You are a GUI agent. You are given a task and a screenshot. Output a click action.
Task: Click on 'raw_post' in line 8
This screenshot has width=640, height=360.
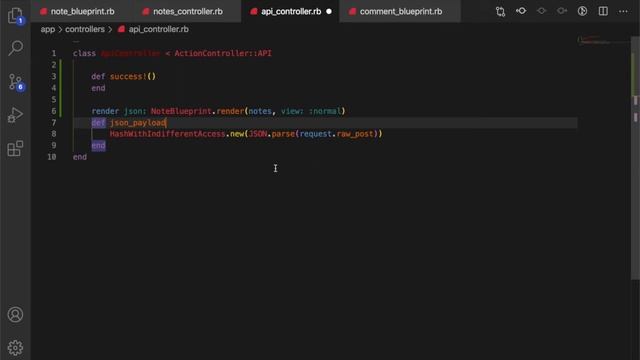tap(355, 134)
